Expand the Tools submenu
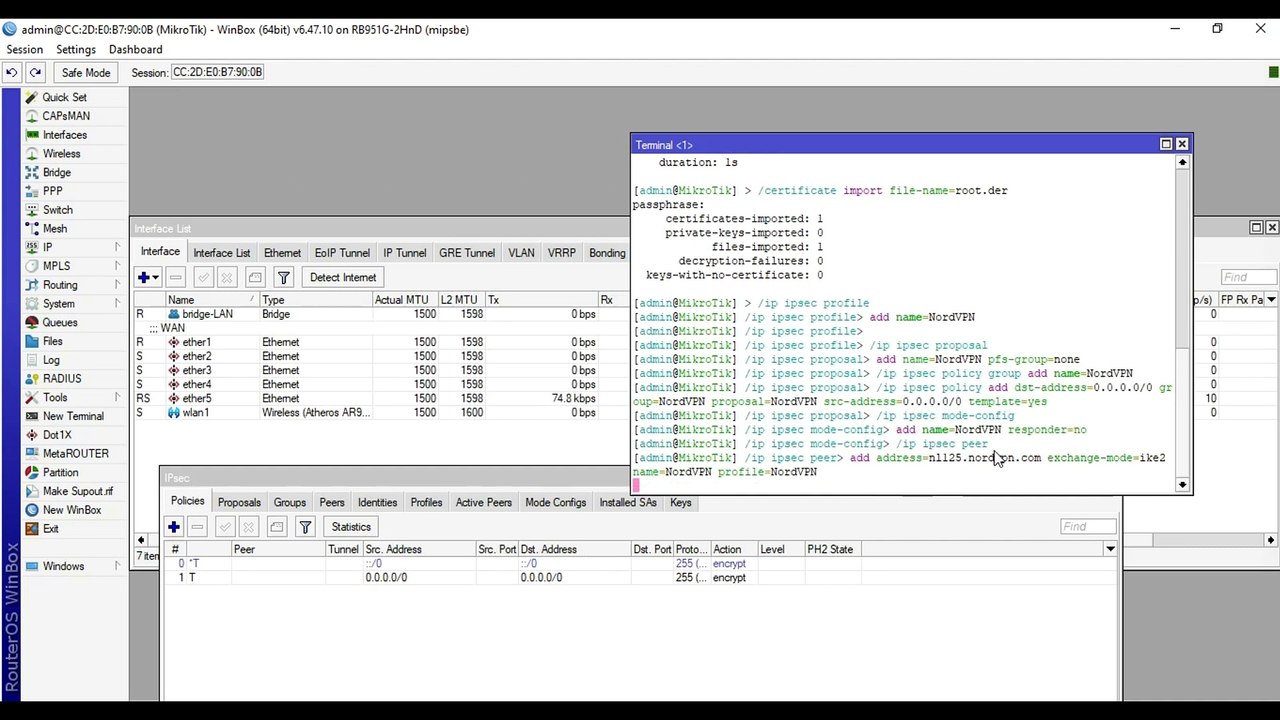Image resolution: width=1280 pixels, height=720 pixels. [x=117, y=397]
